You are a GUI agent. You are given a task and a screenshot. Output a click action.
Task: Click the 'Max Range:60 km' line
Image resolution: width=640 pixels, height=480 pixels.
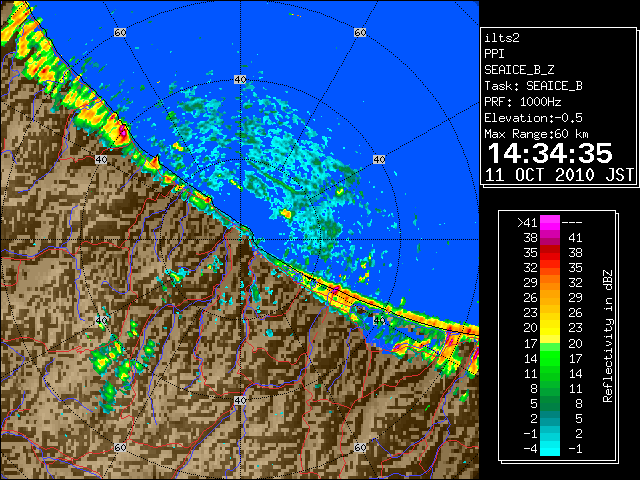click(536, 134)
